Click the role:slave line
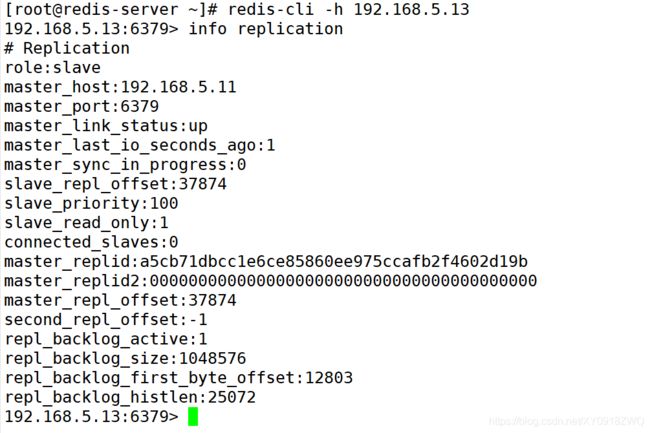 pyautogui.click(x=52, y=68)
